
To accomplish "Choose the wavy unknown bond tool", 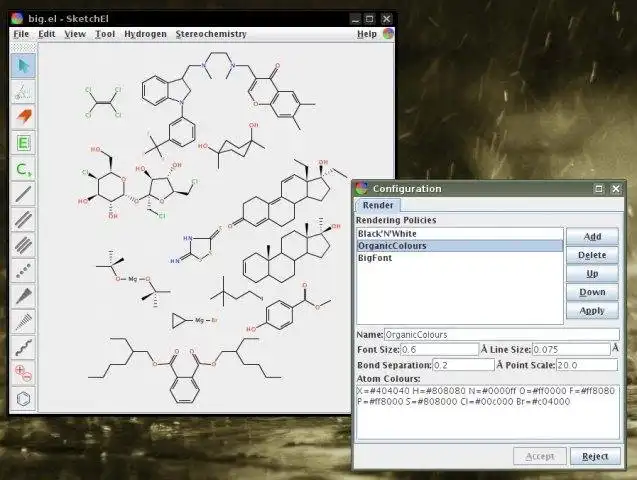I will click(x=23, y=347).
